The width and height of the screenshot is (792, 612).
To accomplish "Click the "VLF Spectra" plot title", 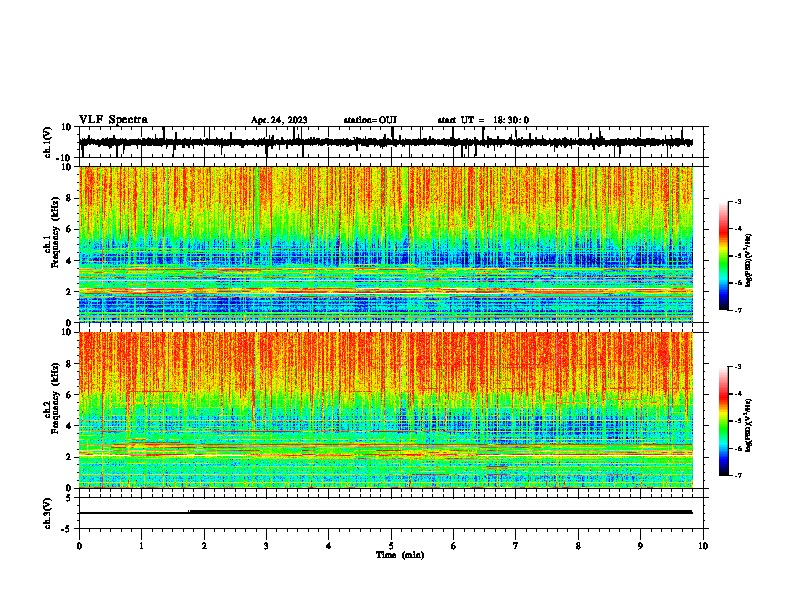I will click(113, 120).
